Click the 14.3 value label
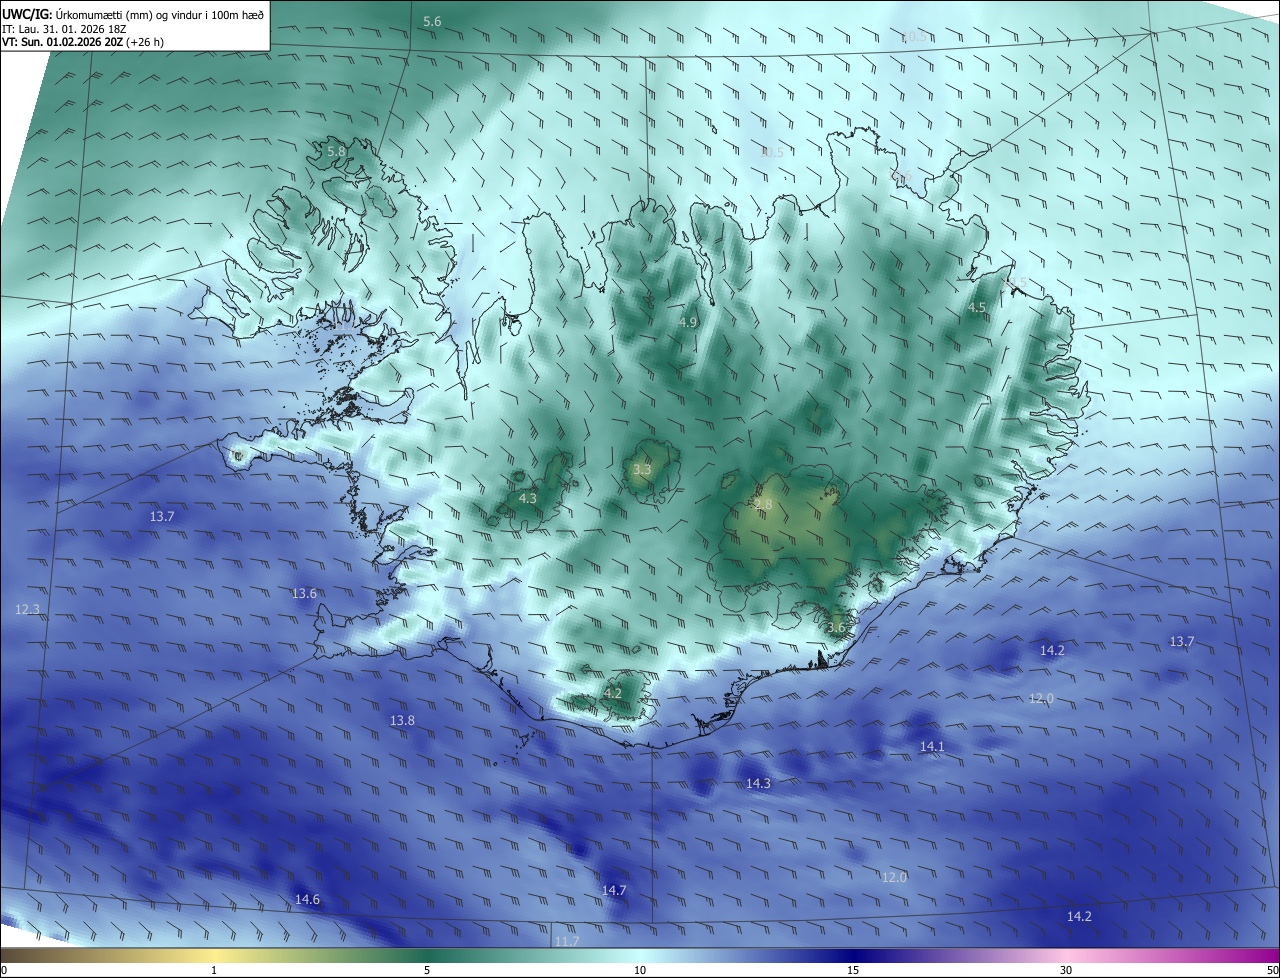1280x978 pixels. click(x=758, y=783)
